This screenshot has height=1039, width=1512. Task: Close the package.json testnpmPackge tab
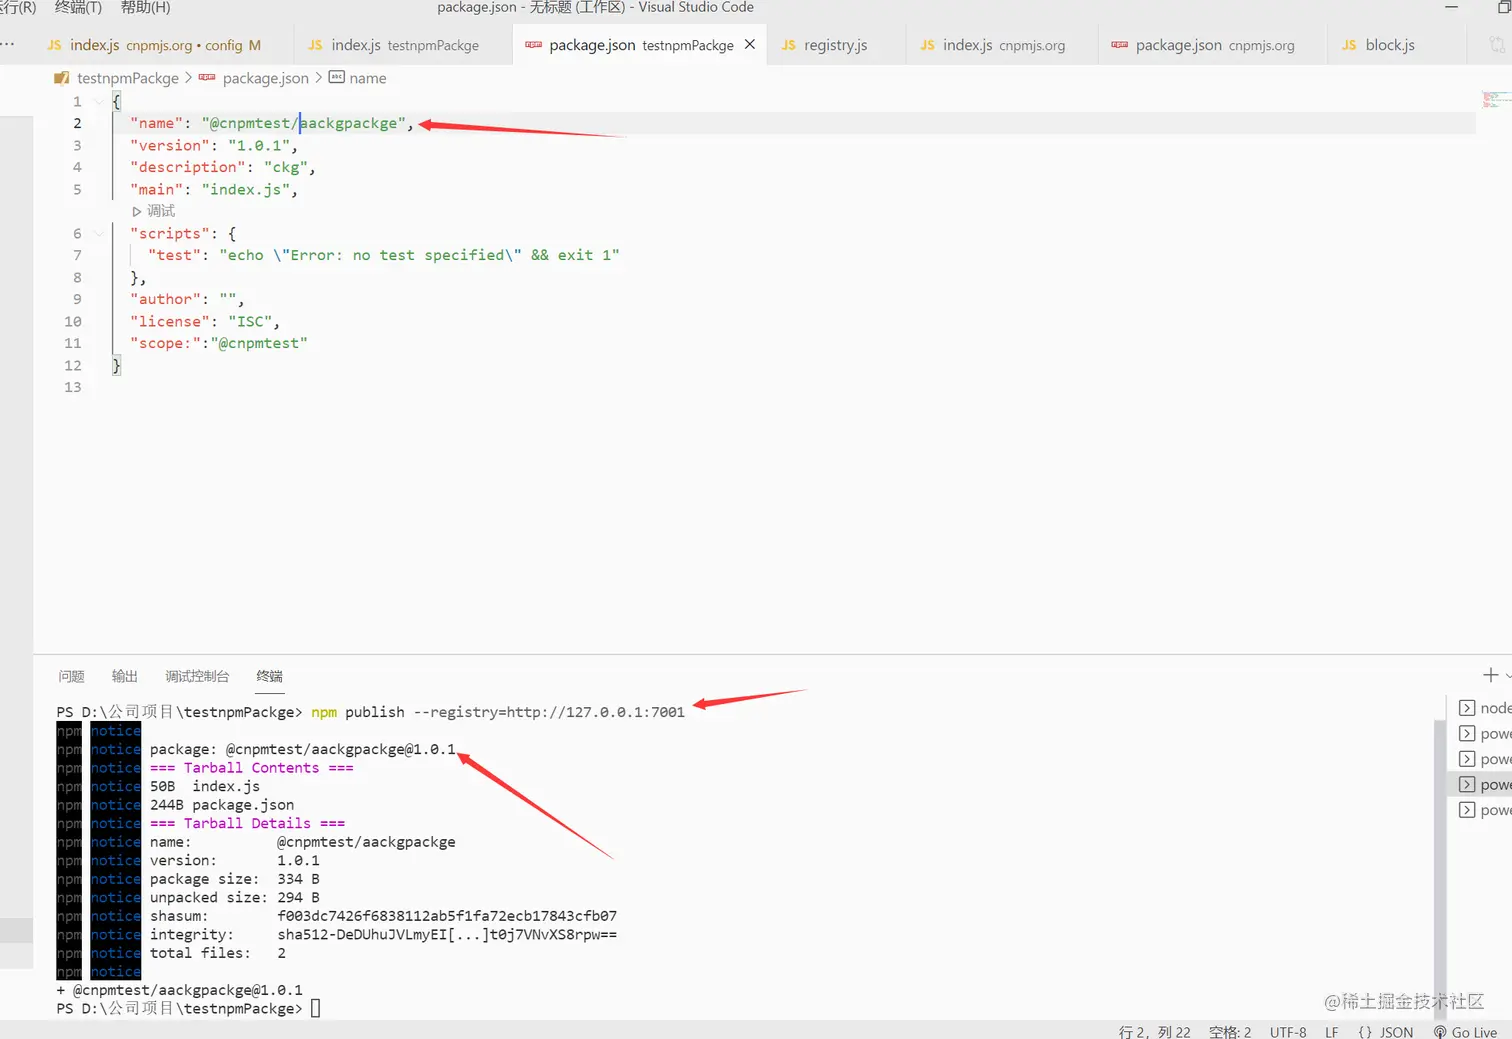pos(750,44)
